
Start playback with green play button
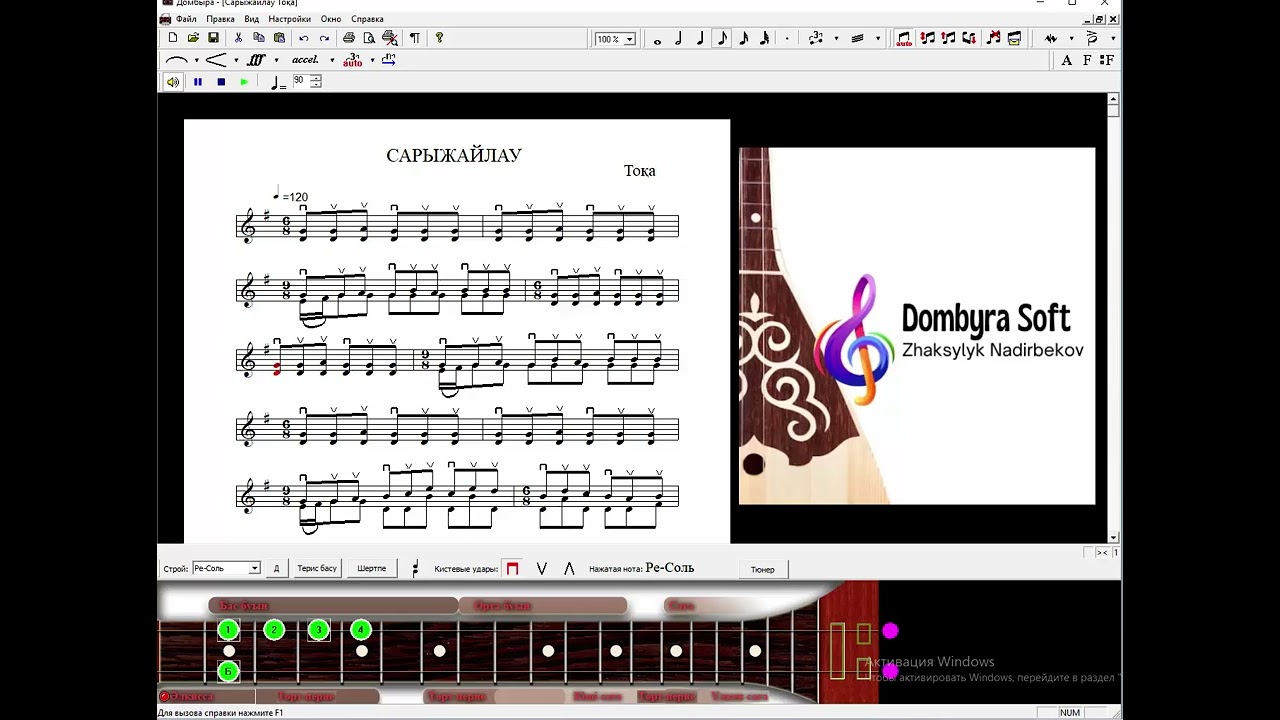click(244, 82)
